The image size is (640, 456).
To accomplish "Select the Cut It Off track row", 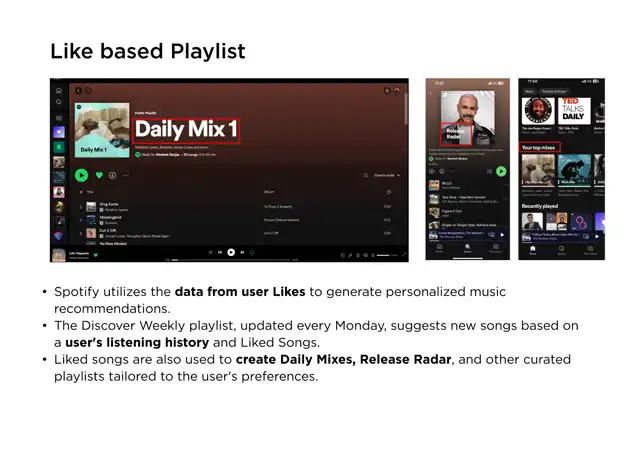I will [236, 233].
